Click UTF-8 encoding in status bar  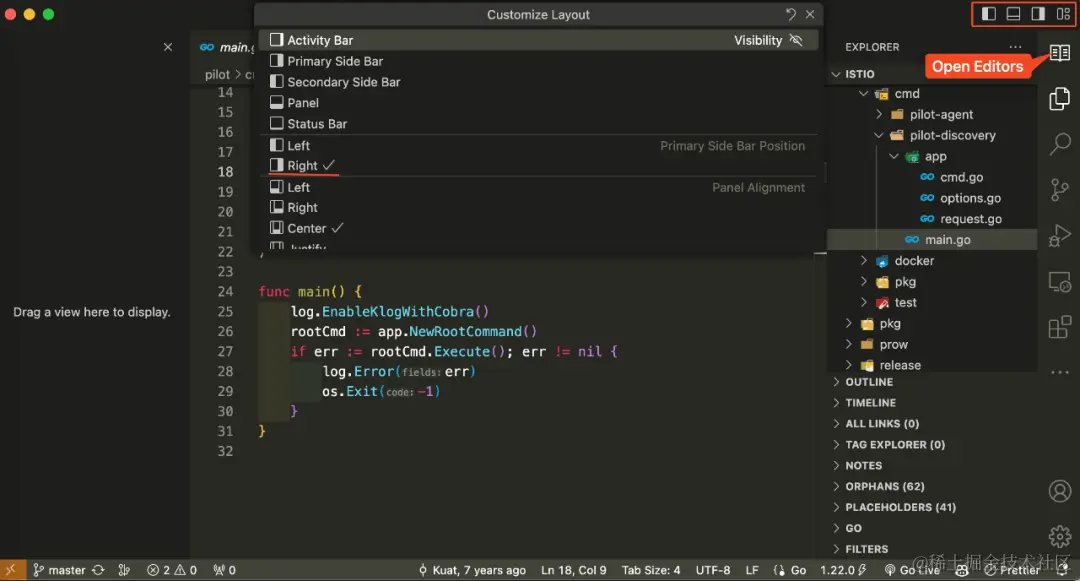pos(713,570)
